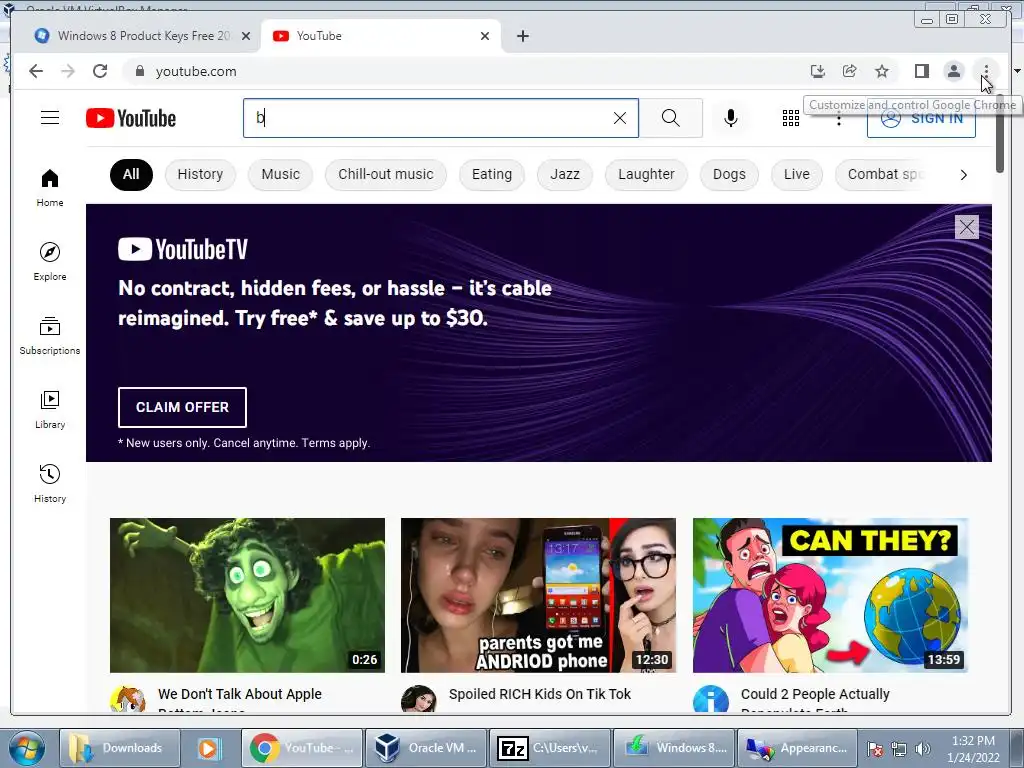Open the CAN THEY? video thumbnail

(830, 595)
